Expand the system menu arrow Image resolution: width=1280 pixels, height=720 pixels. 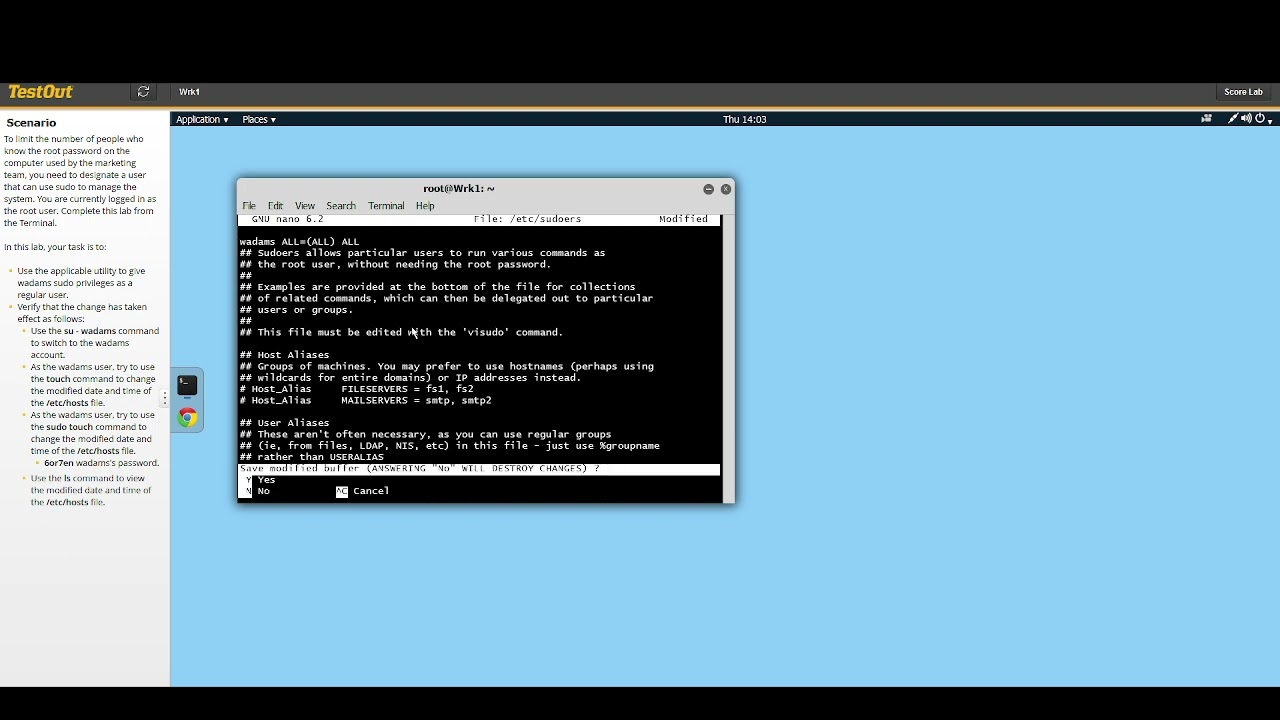pos(1270,120)
